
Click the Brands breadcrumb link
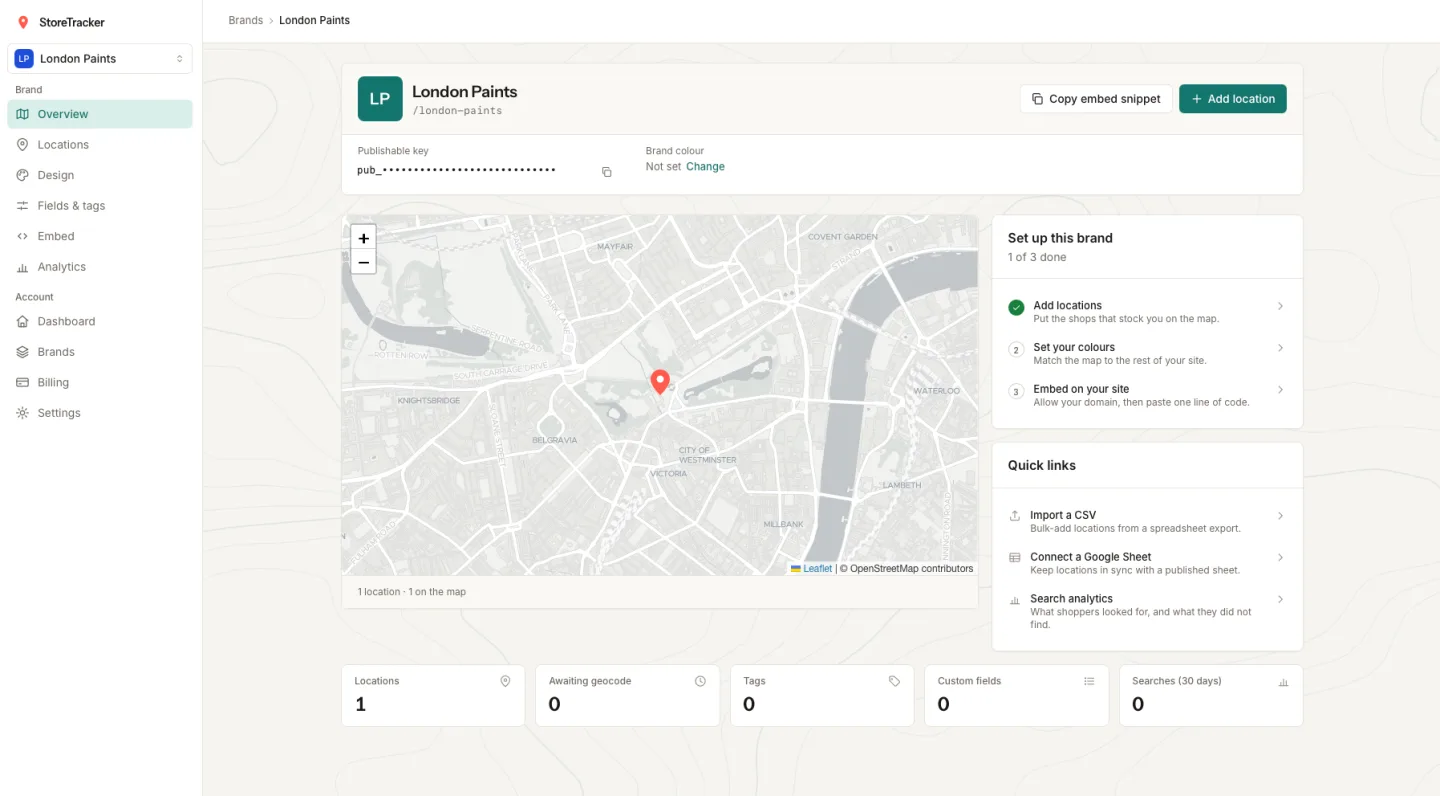(246, 20)
